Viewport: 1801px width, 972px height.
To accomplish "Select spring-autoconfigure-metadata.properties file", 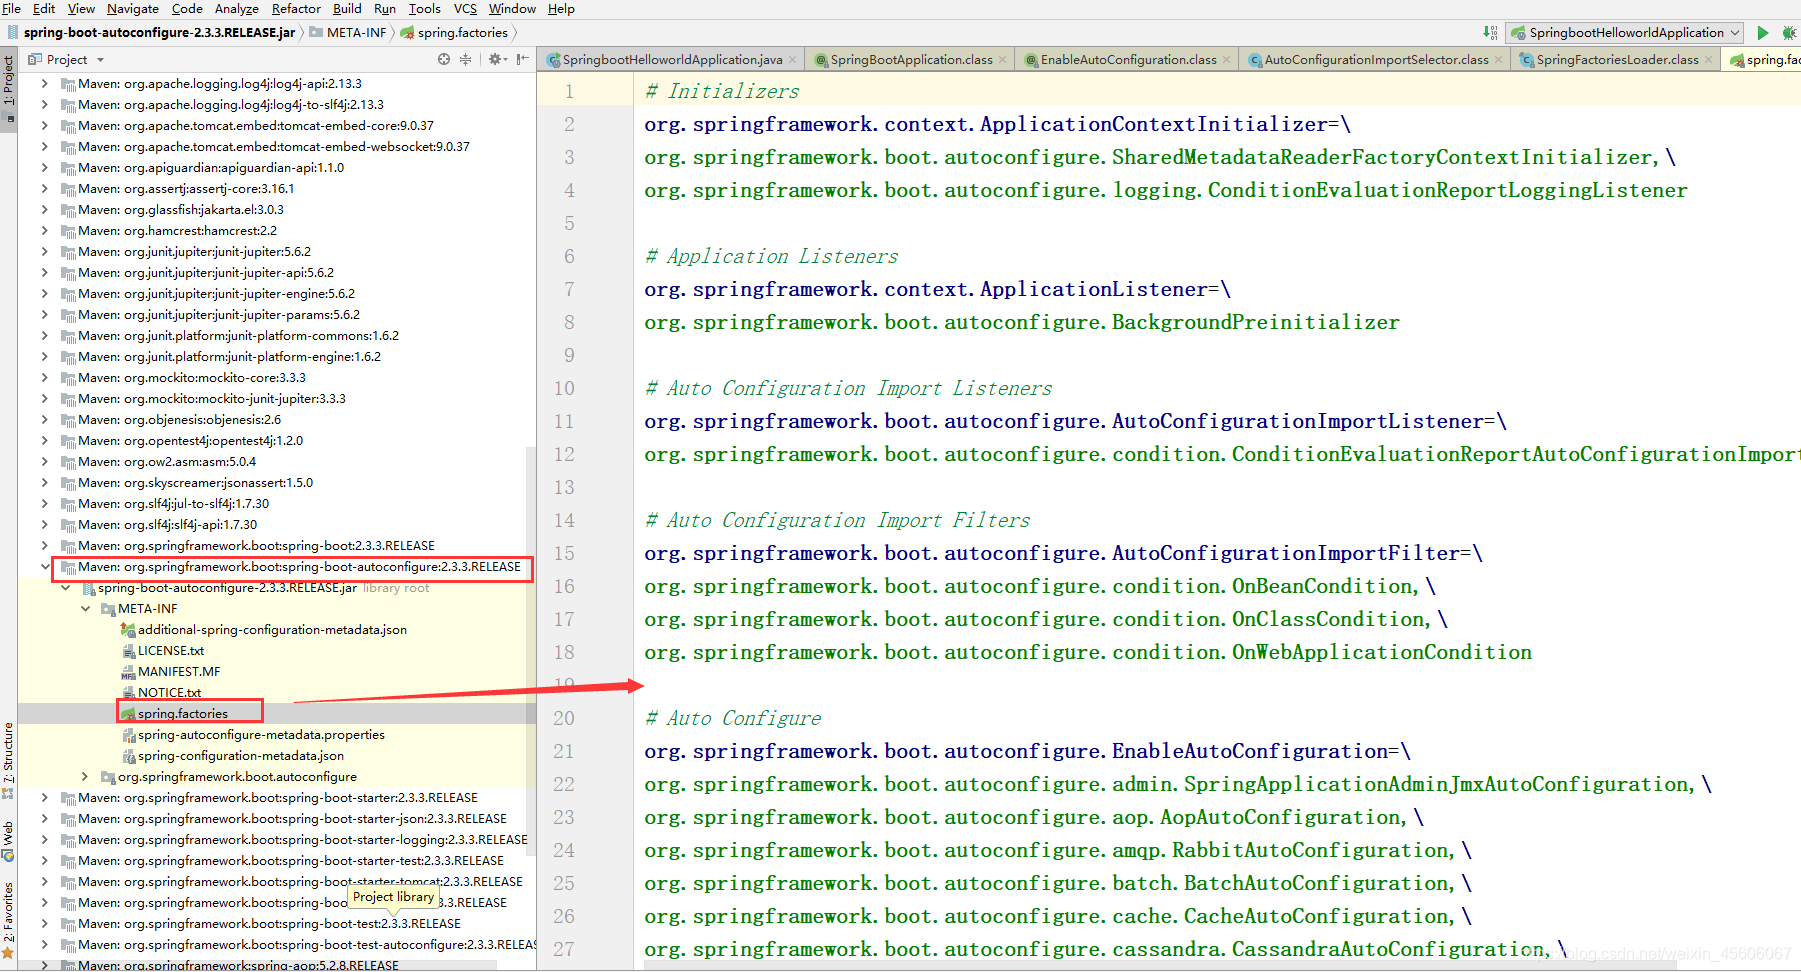I will (x=261, y=735).
